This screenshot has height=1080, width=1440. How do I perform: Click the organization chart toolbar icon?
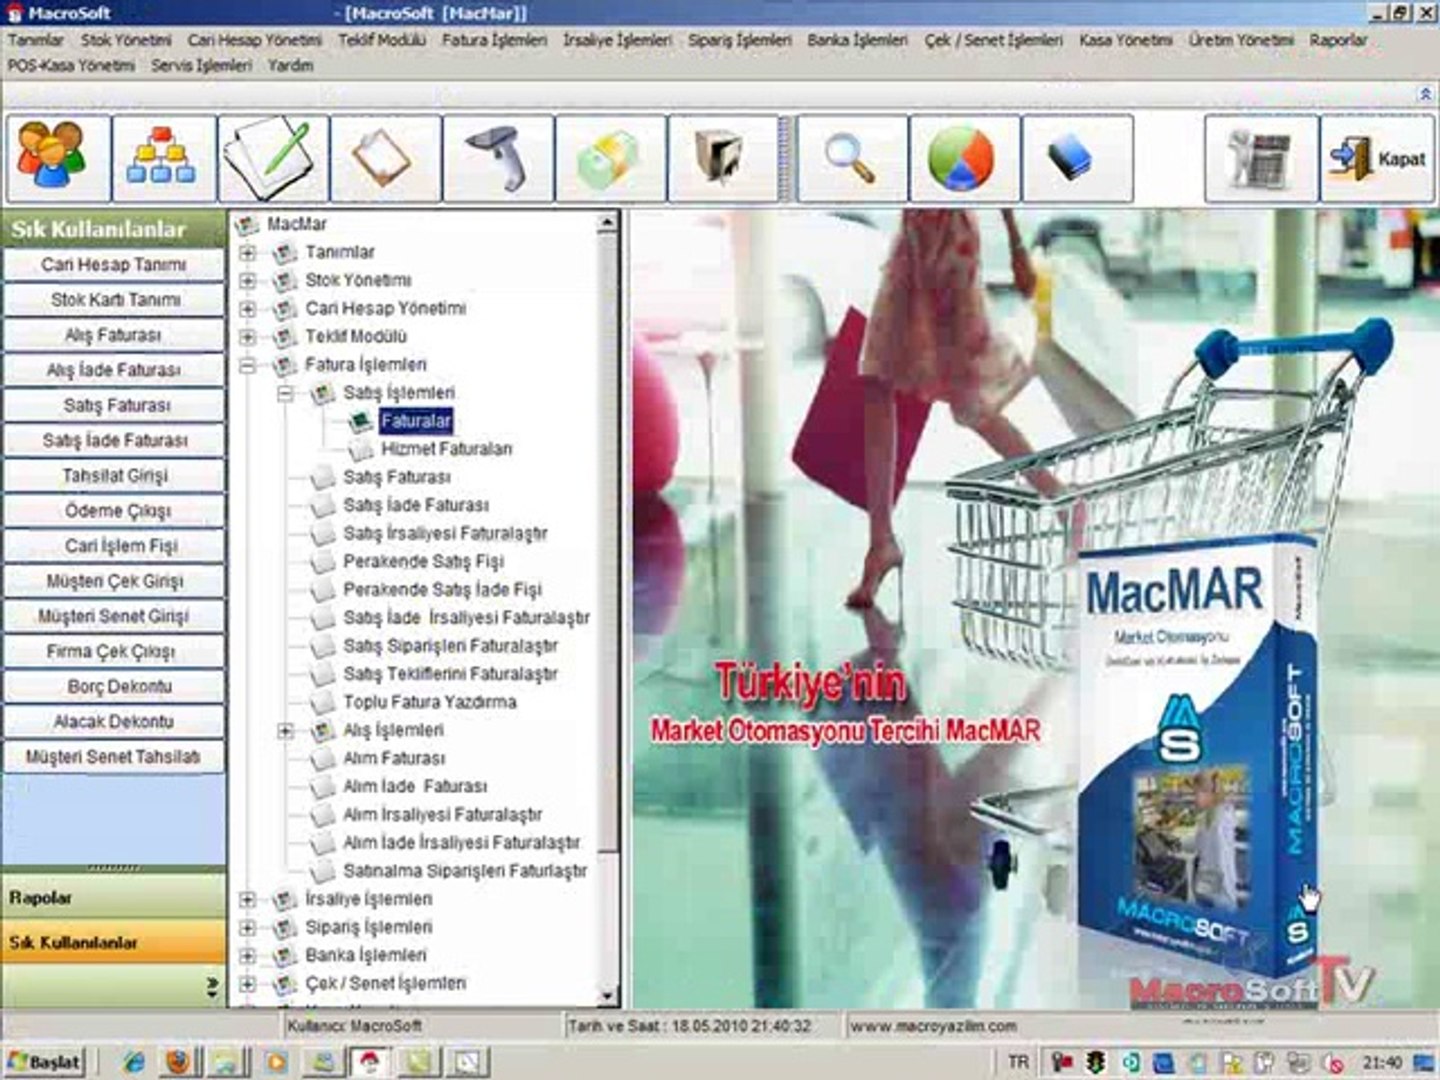[164, 159]
